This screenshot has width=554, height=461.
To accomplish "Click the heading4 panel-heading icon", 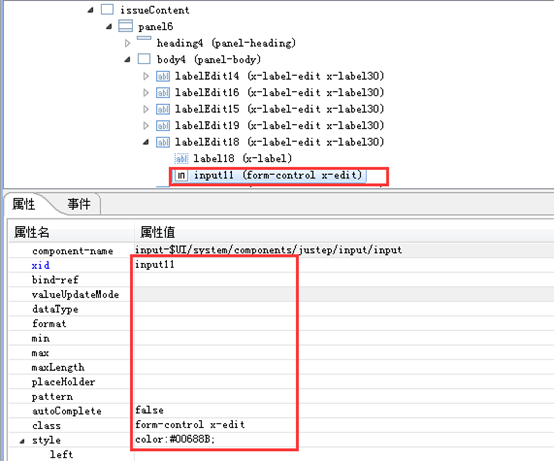I will 144,38.
